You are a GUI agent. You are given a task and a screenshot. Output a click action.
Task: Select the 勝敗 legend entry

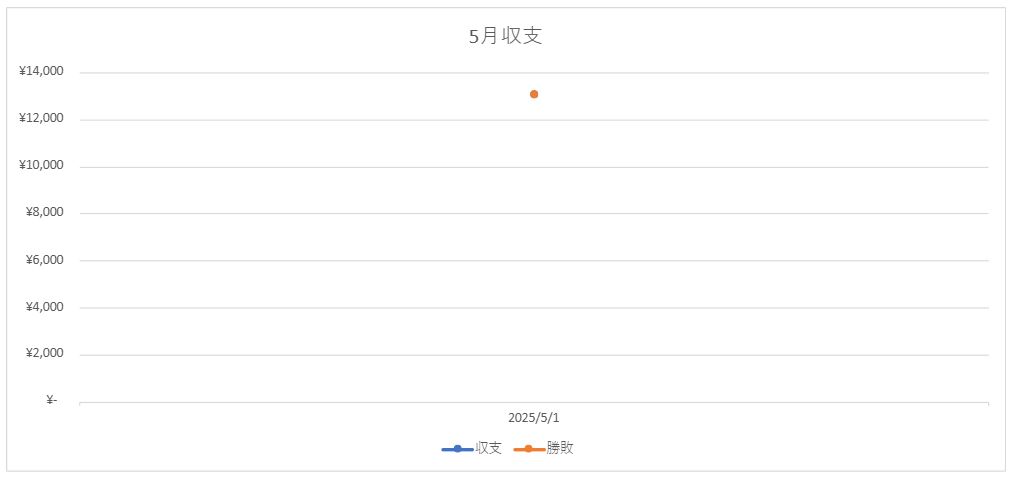pos(544,449)
